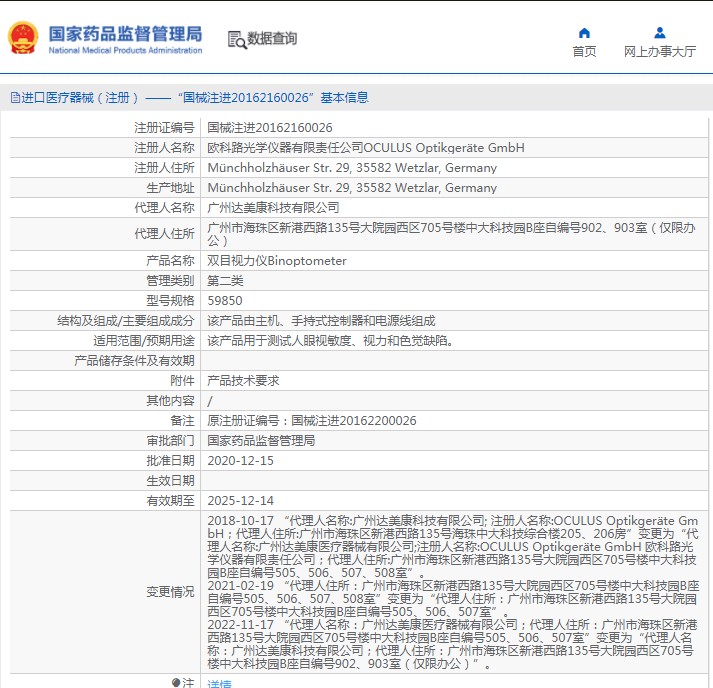Click the 进口医疗器械（注册）breadcrumb title
Screen dimensions: 713x688
coord(80,98)
